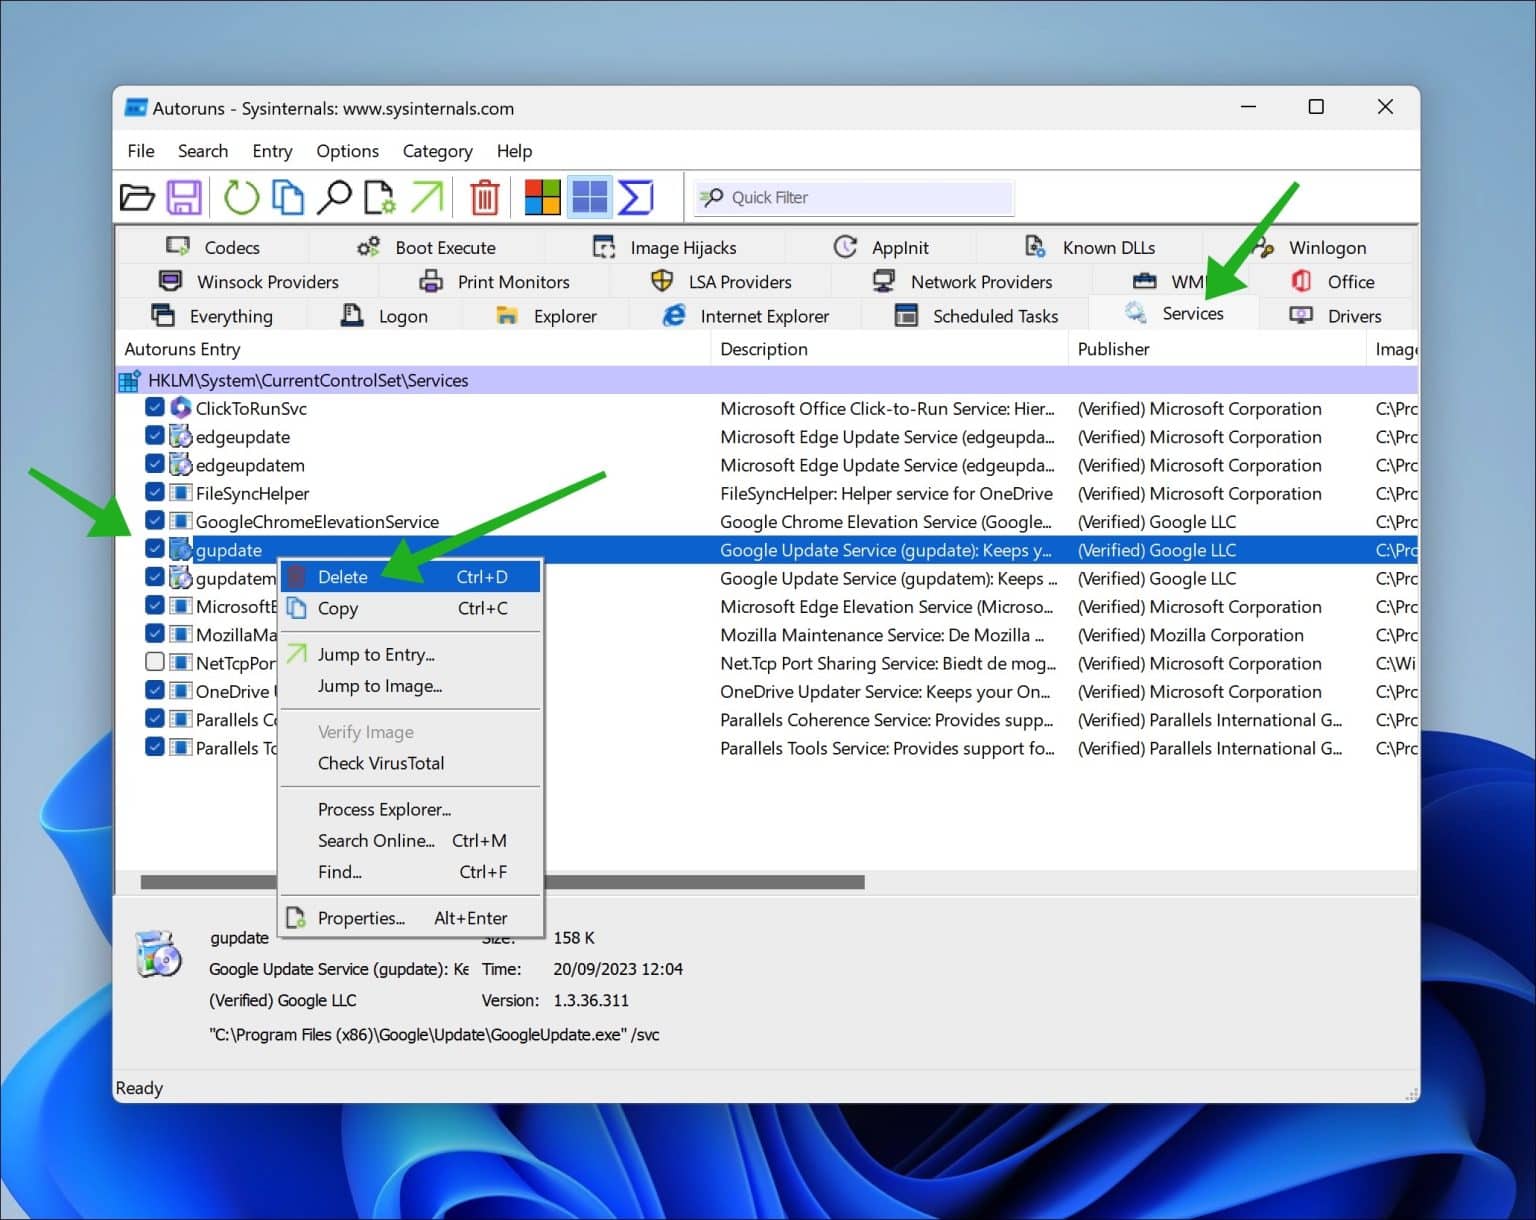1536x1220 pixels.
Task: Open the Entry menu
Action: pos(271,151)
